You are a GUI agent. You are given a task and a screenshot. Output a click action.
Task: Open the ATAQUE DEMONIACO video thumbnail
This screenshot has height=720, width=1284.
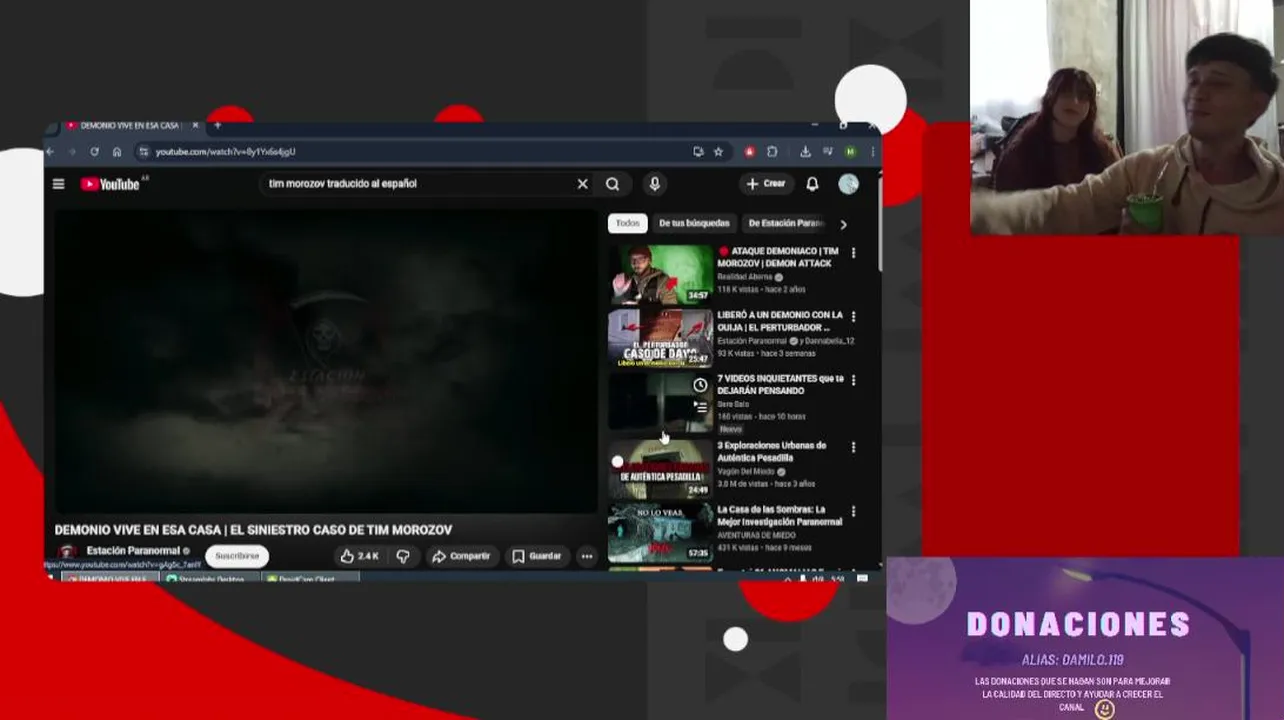pyautogui.click(x=660, y=273)
